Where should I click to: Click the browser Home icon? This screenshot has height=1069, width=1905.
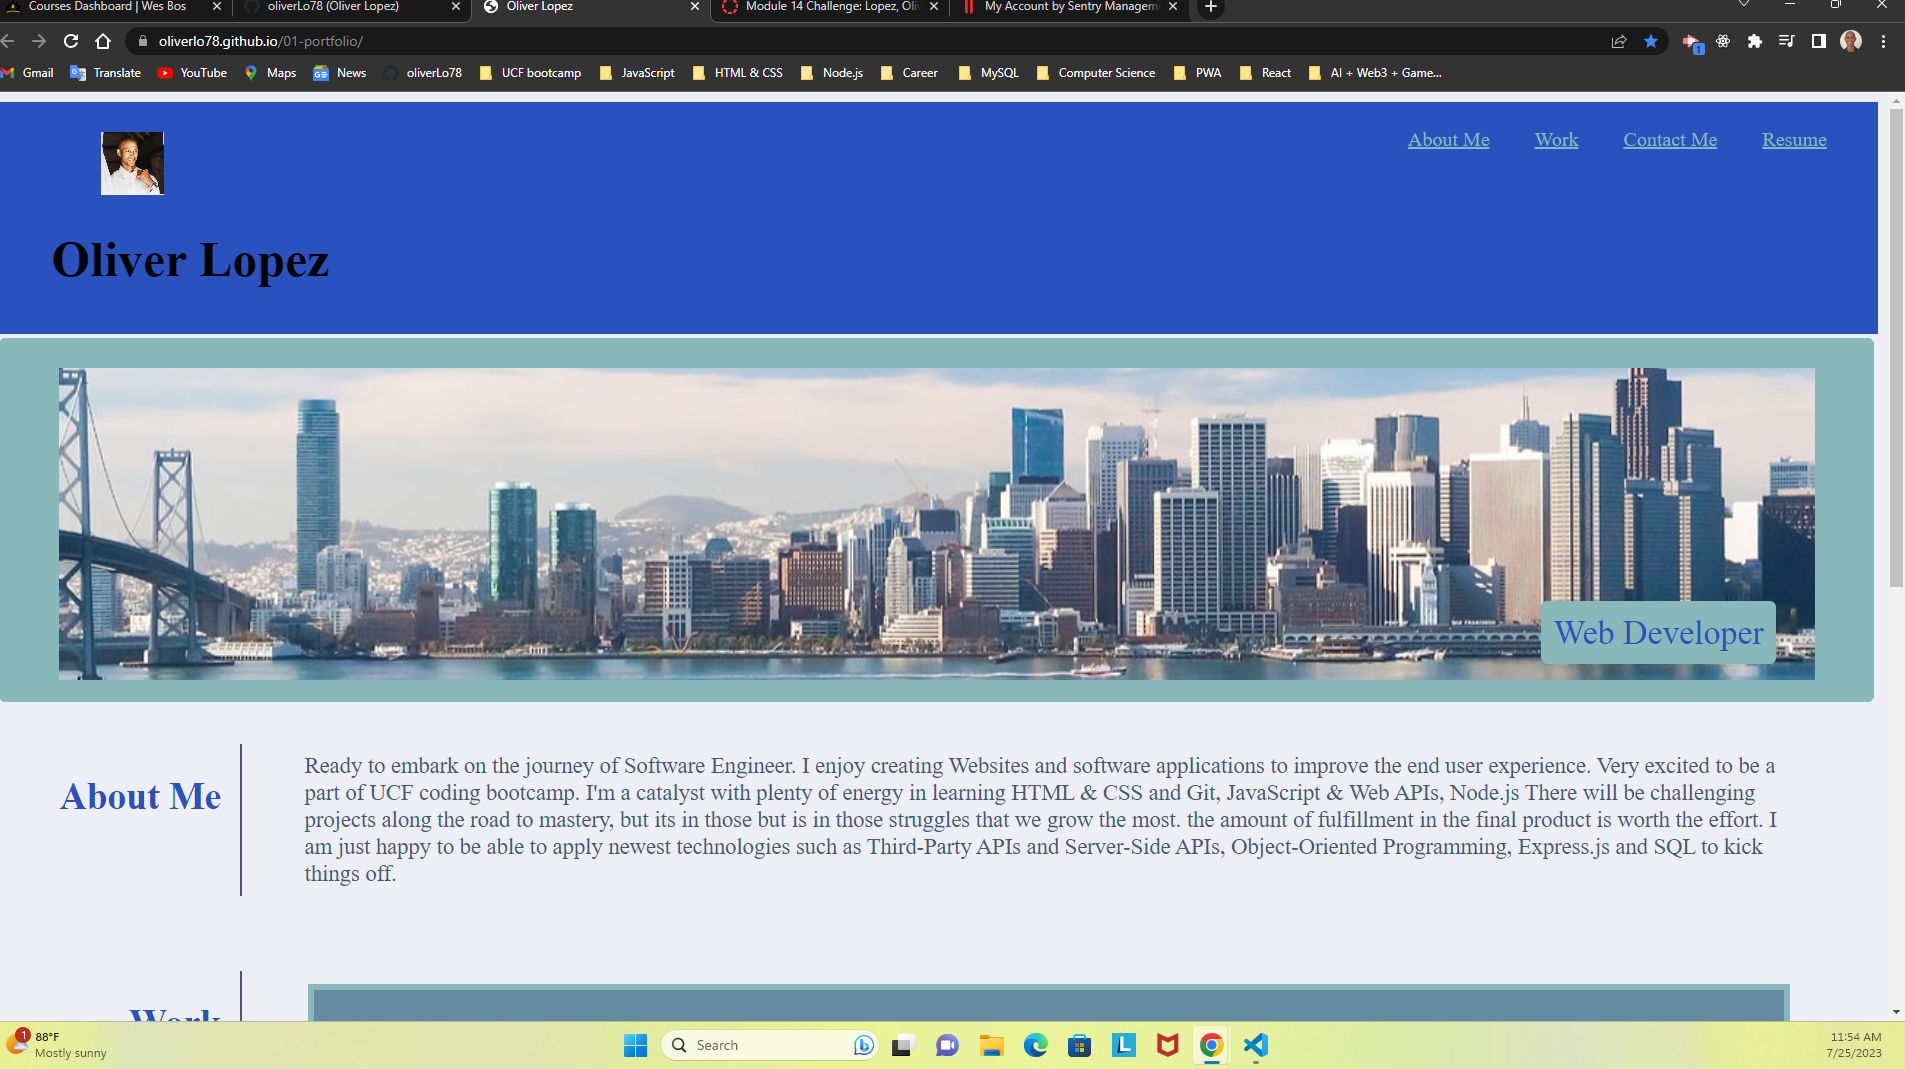tap(104, 42)
